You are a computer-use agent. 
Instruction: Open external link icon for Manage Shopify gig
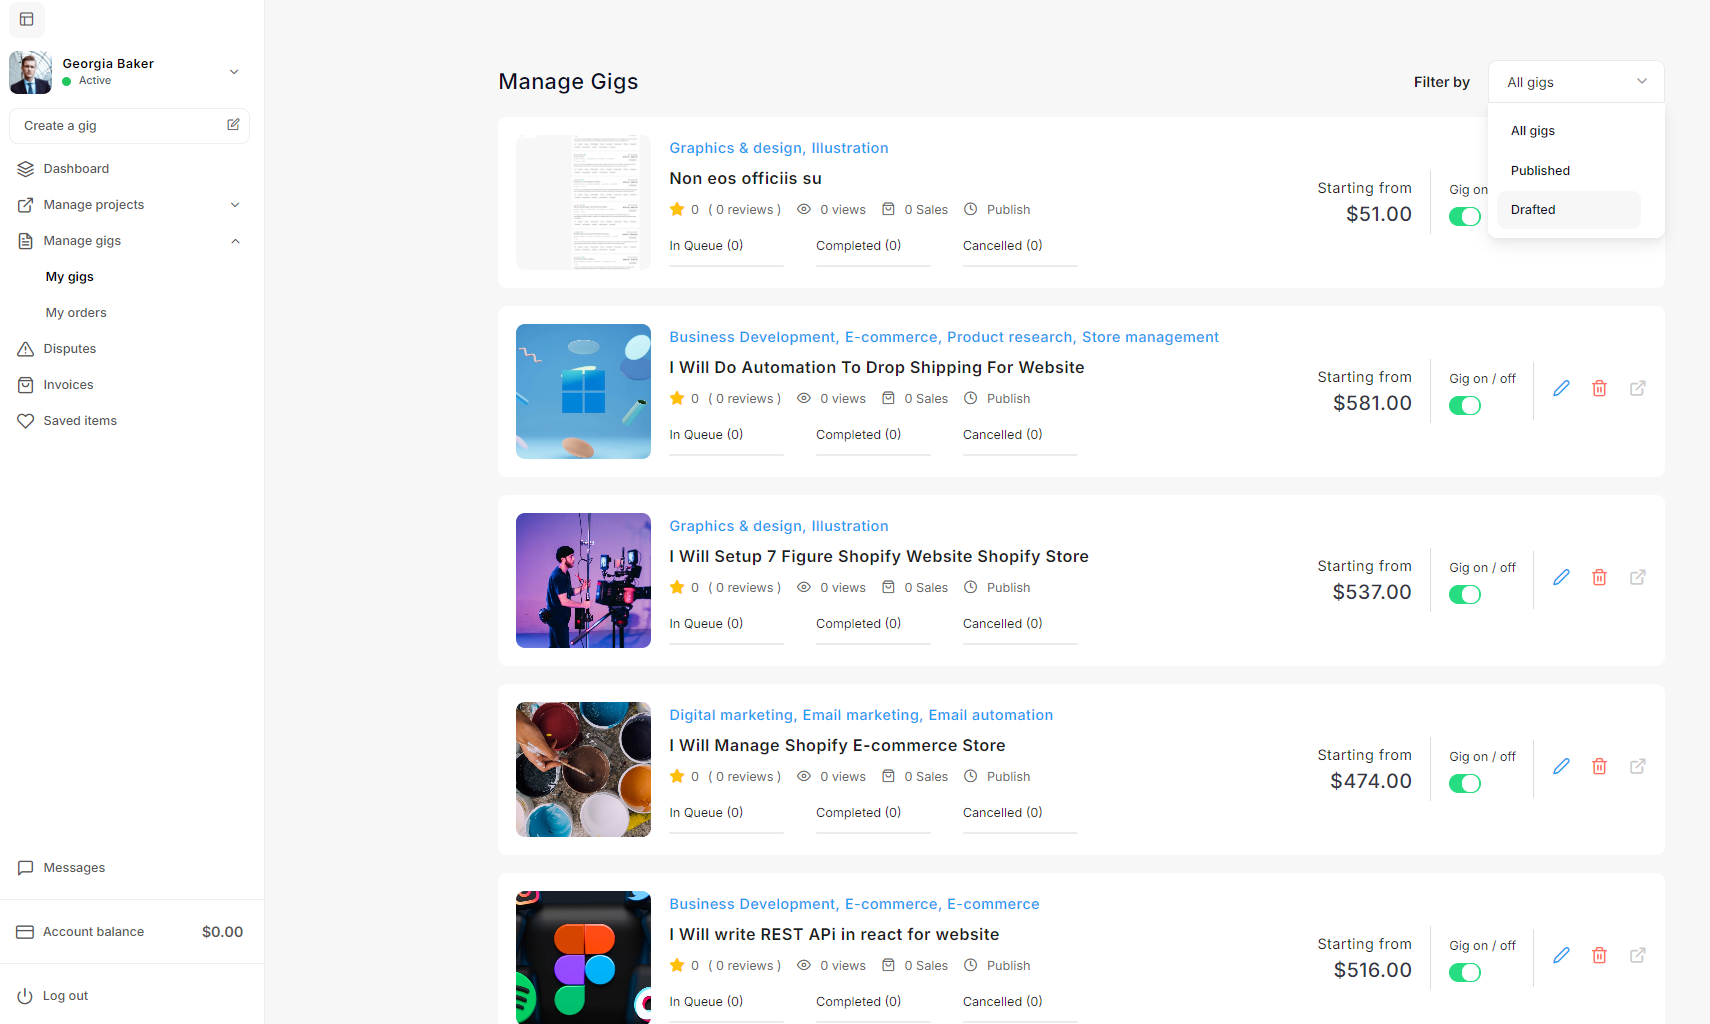(1637, 766)
